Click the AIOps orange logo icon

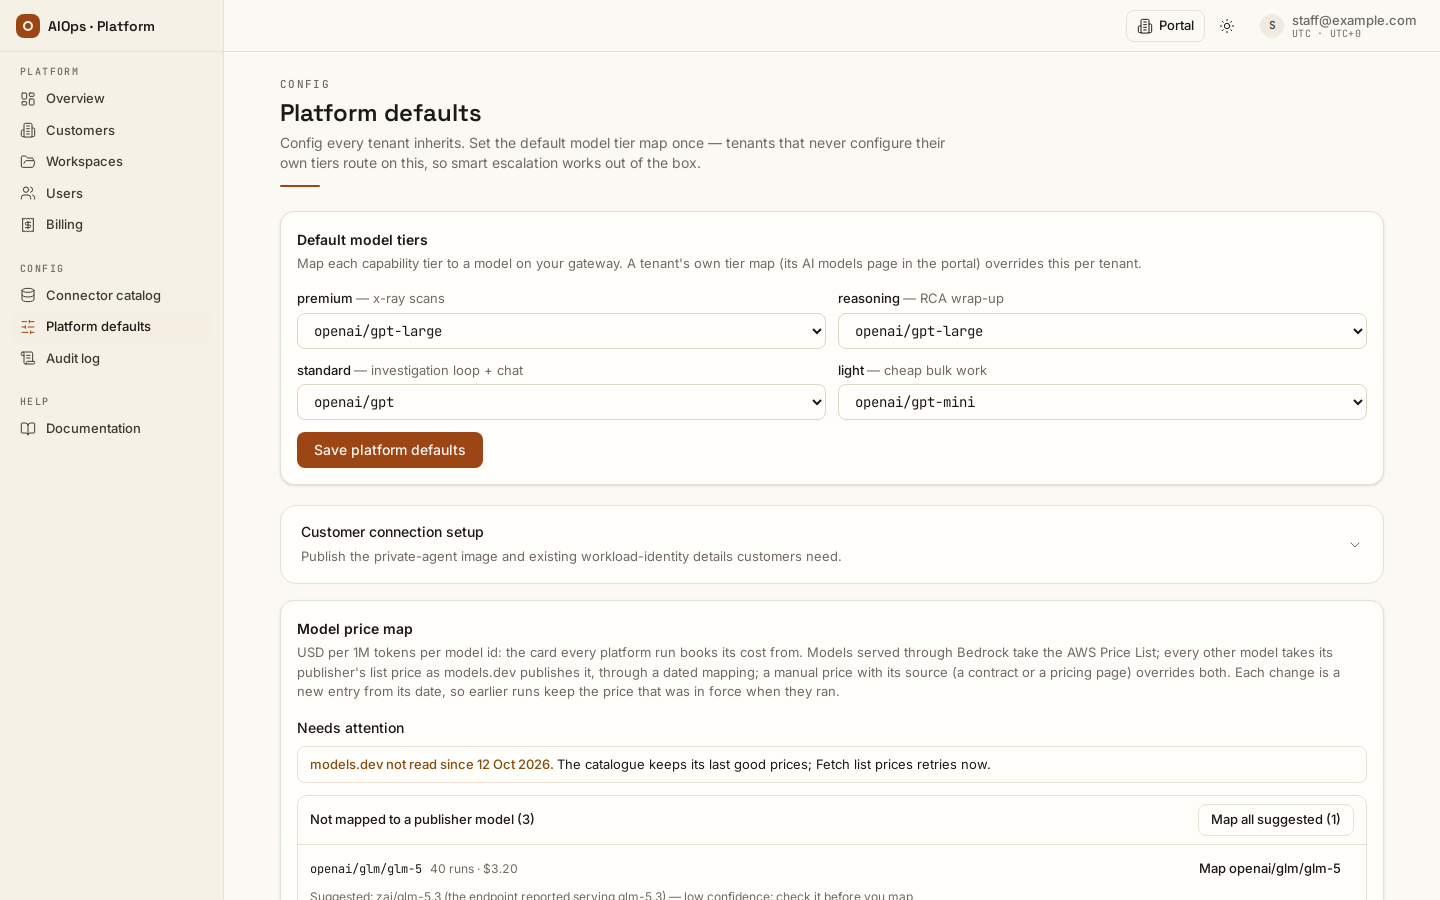pos(28,26)
